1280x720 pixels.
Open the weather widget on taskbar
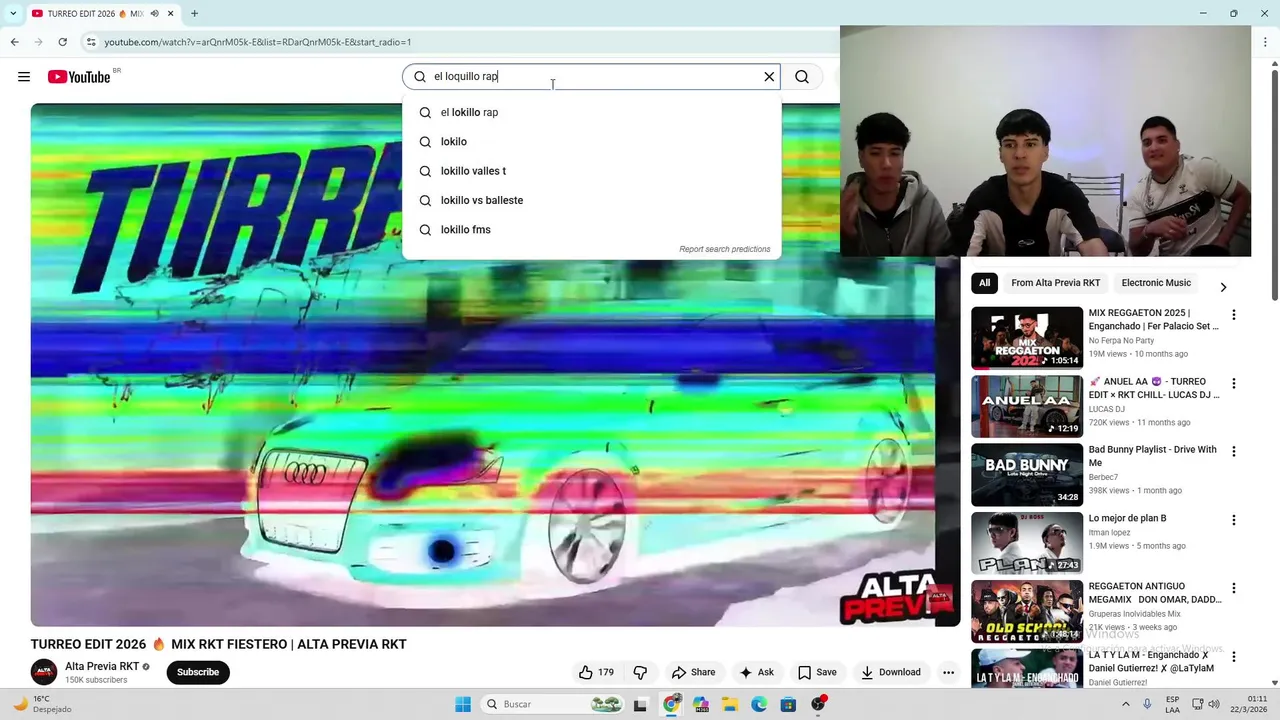pos(42,704)
